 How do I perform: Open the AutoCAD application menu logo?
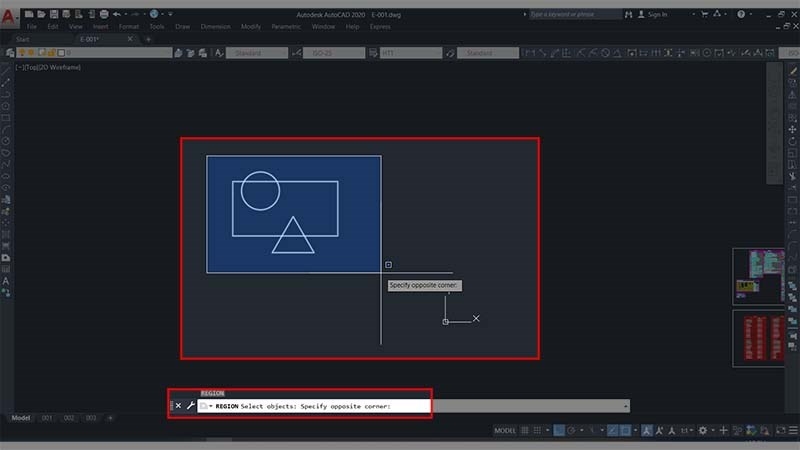tap(8, 17)
